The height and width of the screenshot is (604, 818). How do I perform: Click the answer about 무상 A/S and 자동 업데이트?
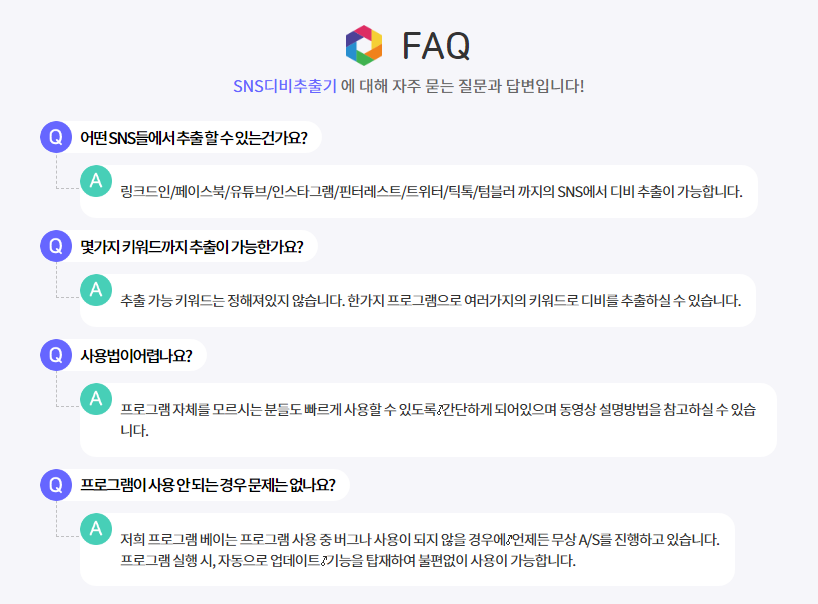418,549
